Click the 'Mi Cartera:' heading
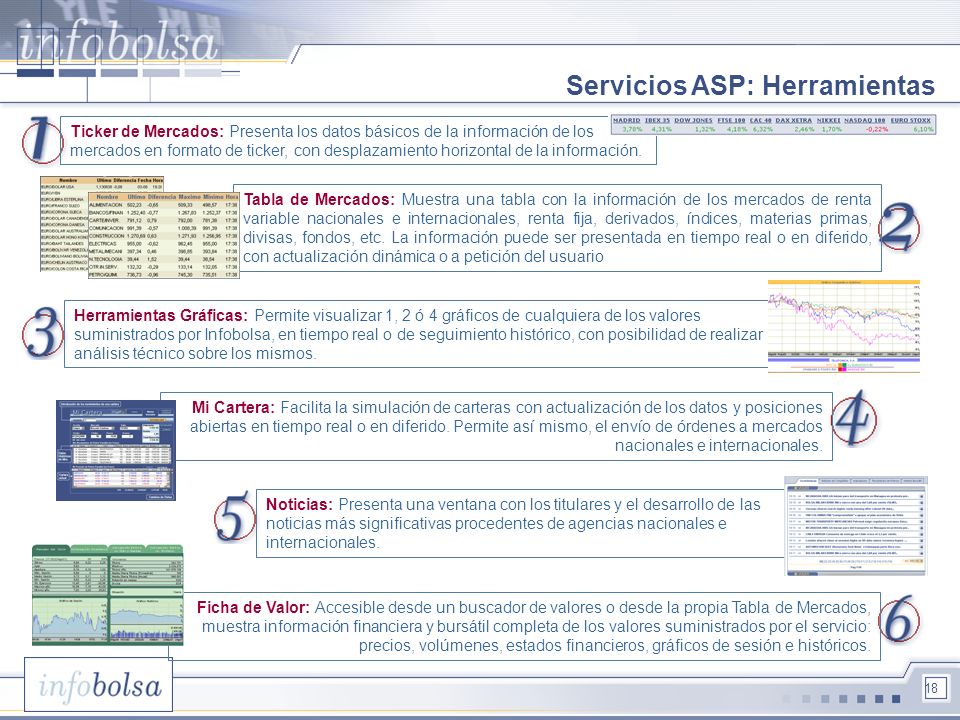 233,407
